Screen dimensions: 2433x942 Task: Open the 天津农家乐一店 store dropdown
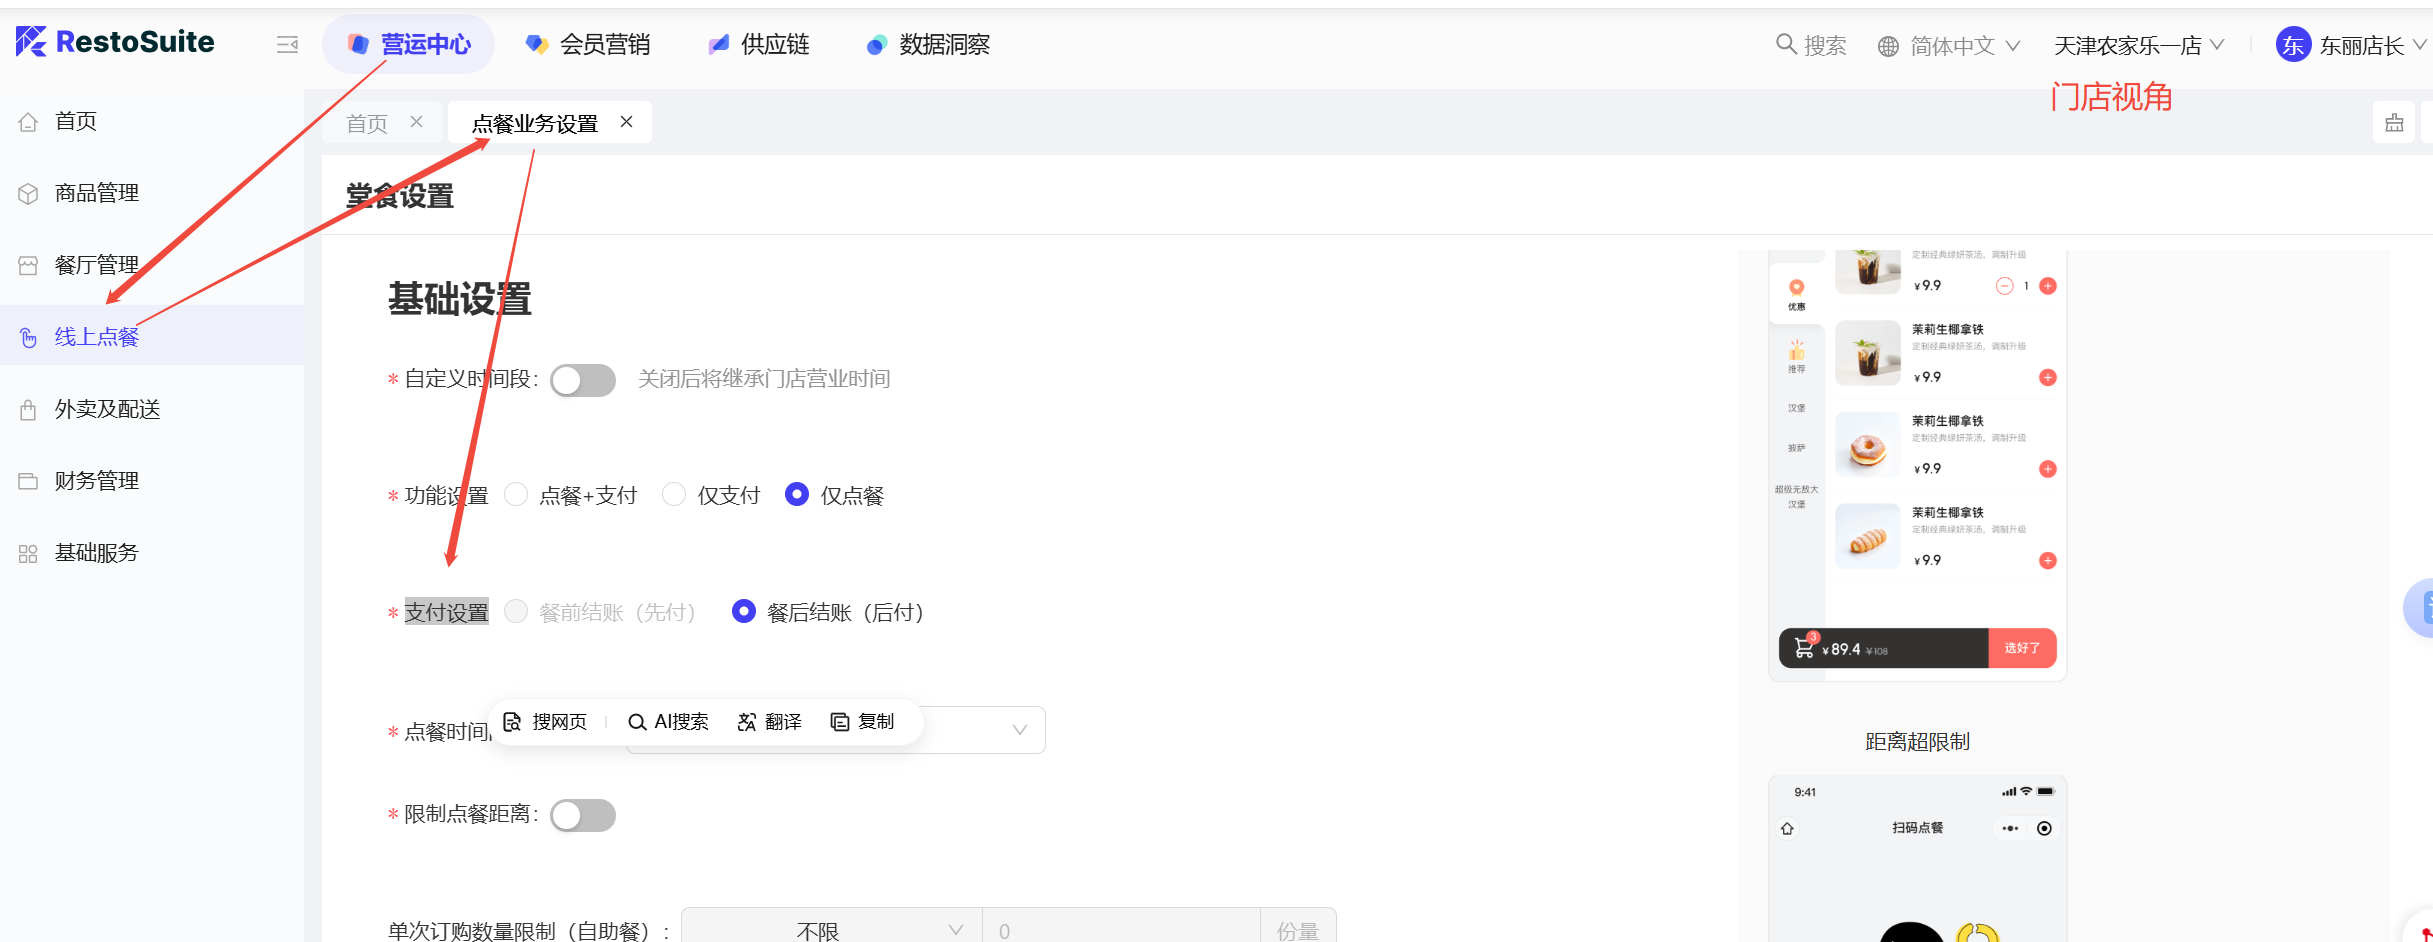pos(2138,46)
